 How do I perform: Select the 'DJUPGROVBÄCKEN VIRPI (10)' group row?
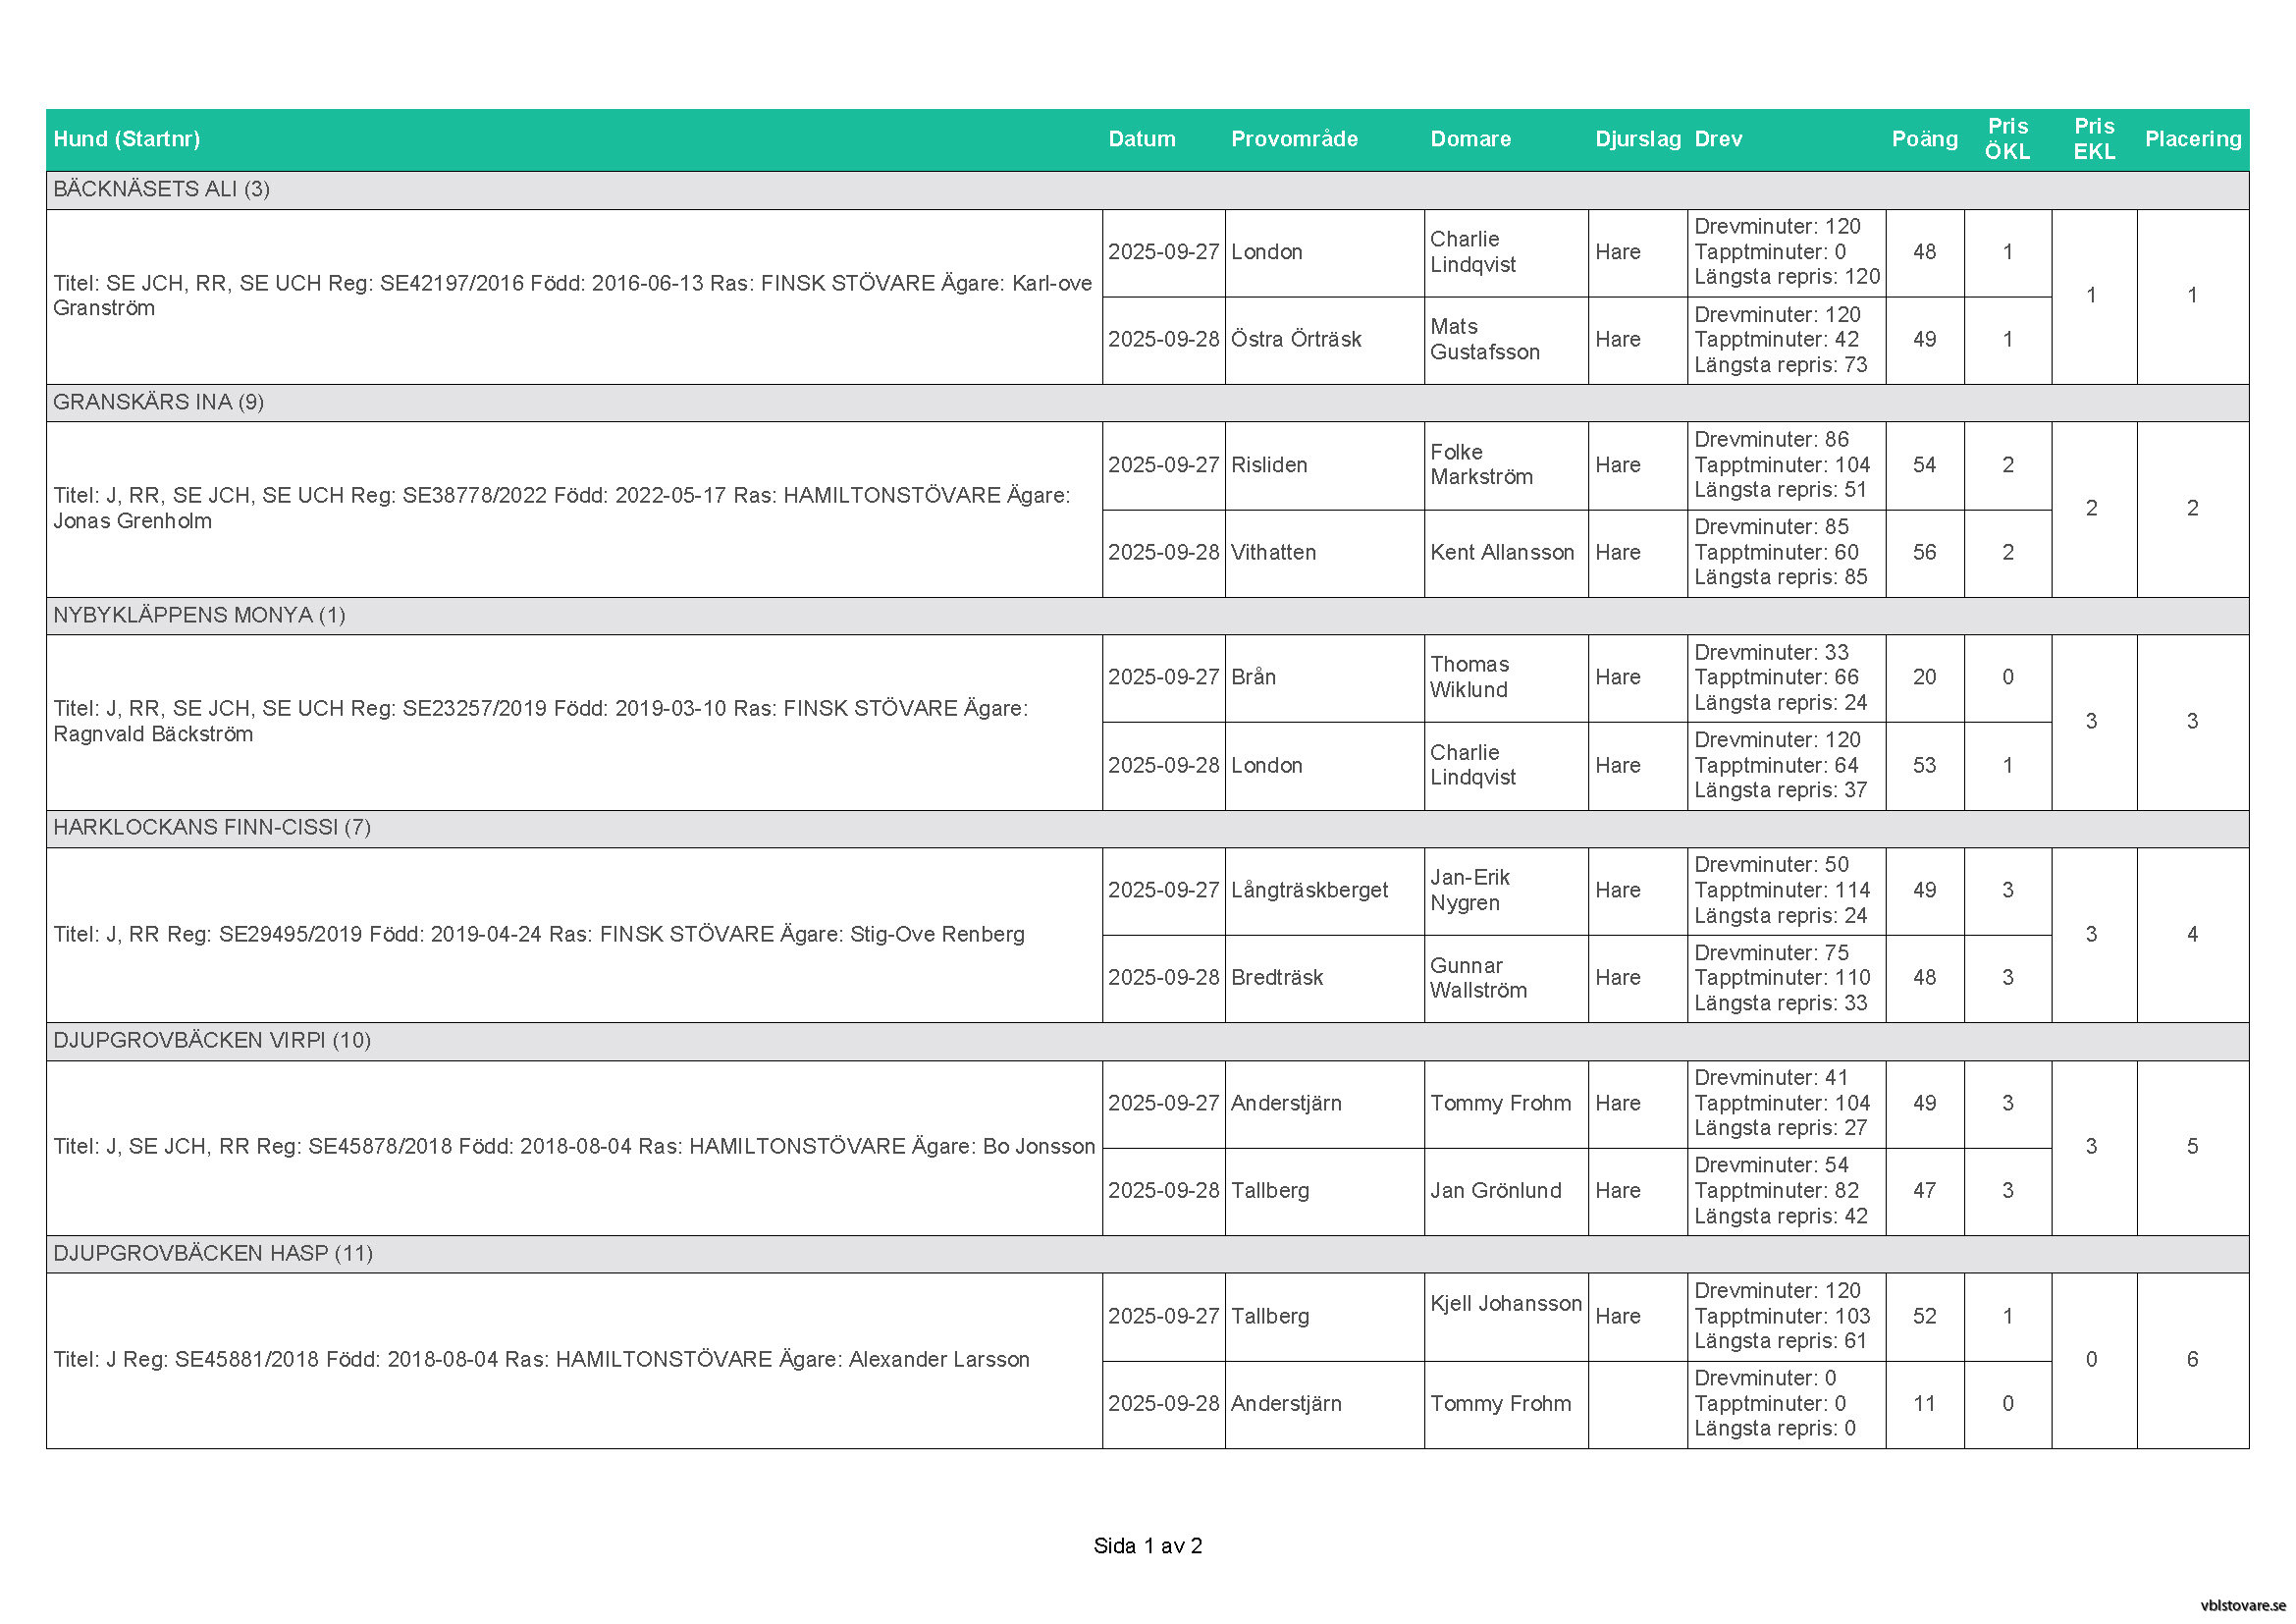(x=1147, y=1041)
